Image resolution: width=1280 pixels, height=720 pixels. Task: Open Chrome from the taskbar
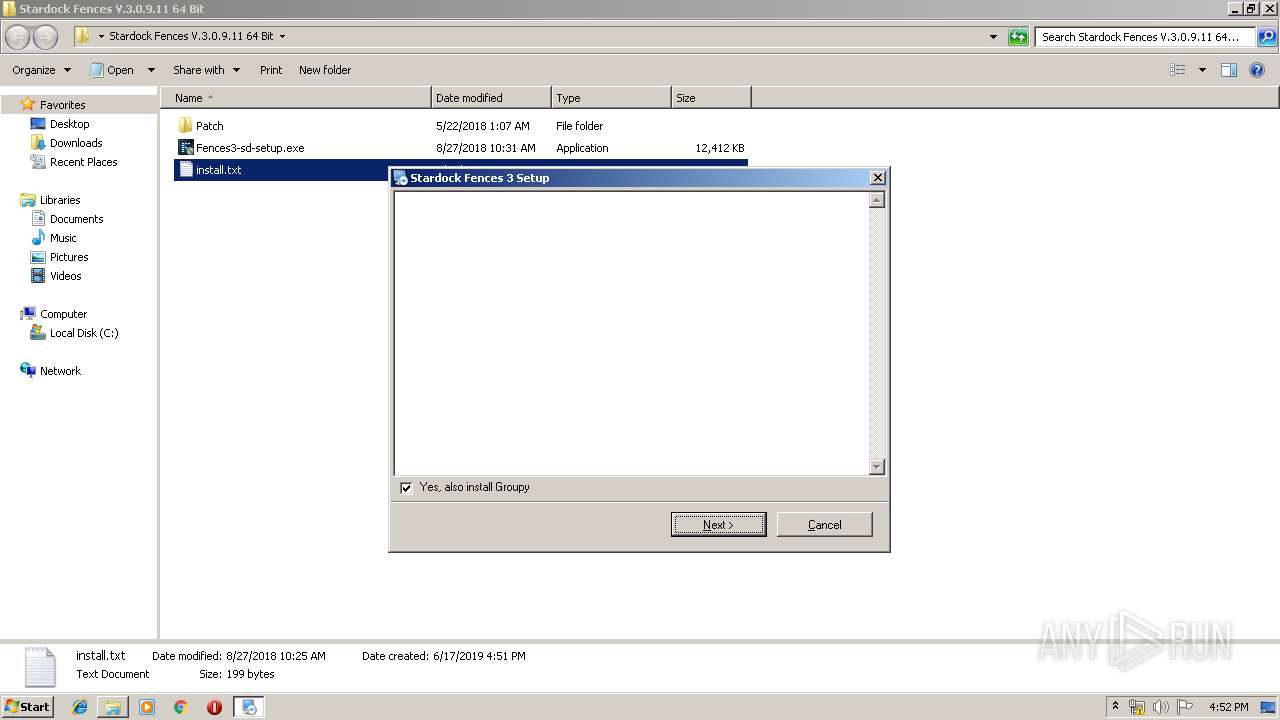coord(180,707)
